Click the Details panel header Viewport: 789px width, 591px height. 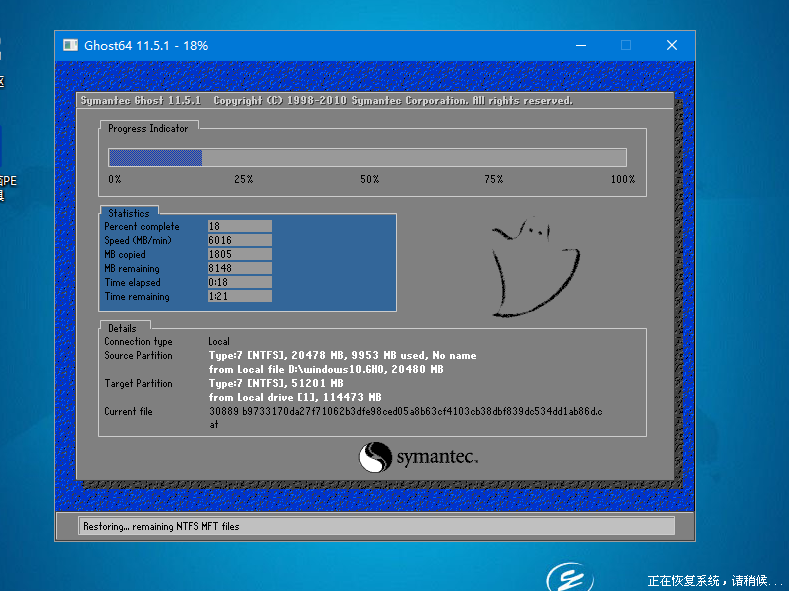click(122, 328)
